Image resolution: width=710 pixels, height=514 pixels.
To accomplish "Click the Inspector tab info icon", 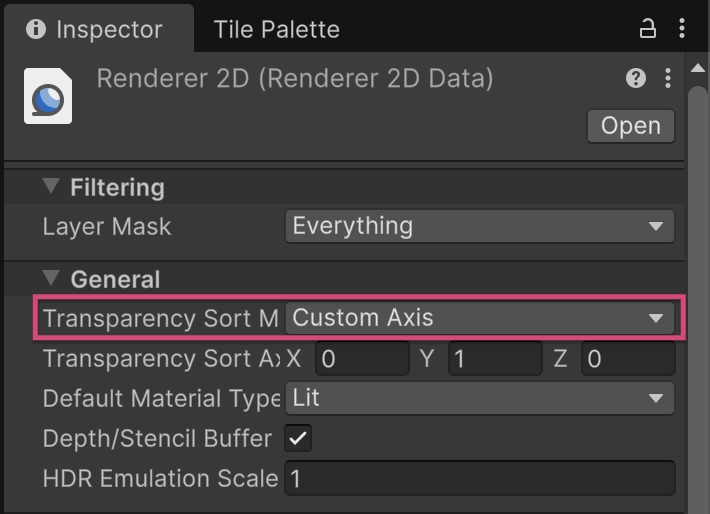I will pos(36,30).
